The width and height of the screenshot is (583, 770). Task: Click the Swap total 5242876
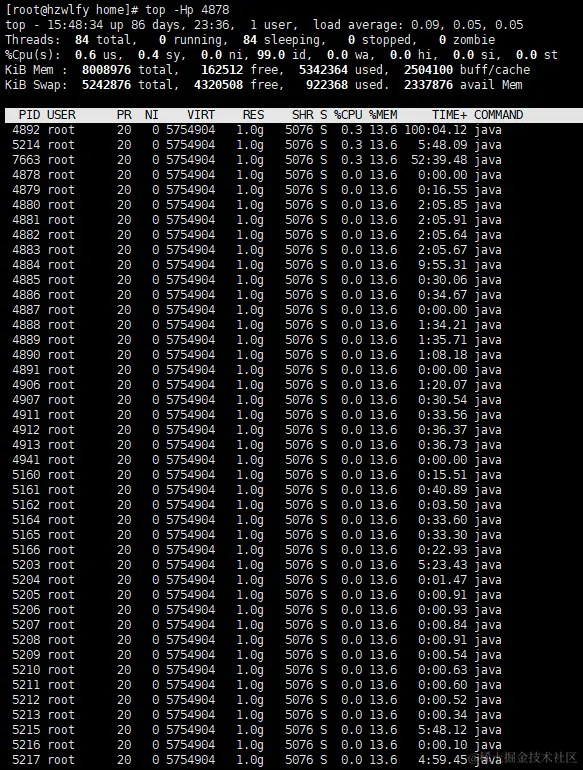(x=106, y=84)
